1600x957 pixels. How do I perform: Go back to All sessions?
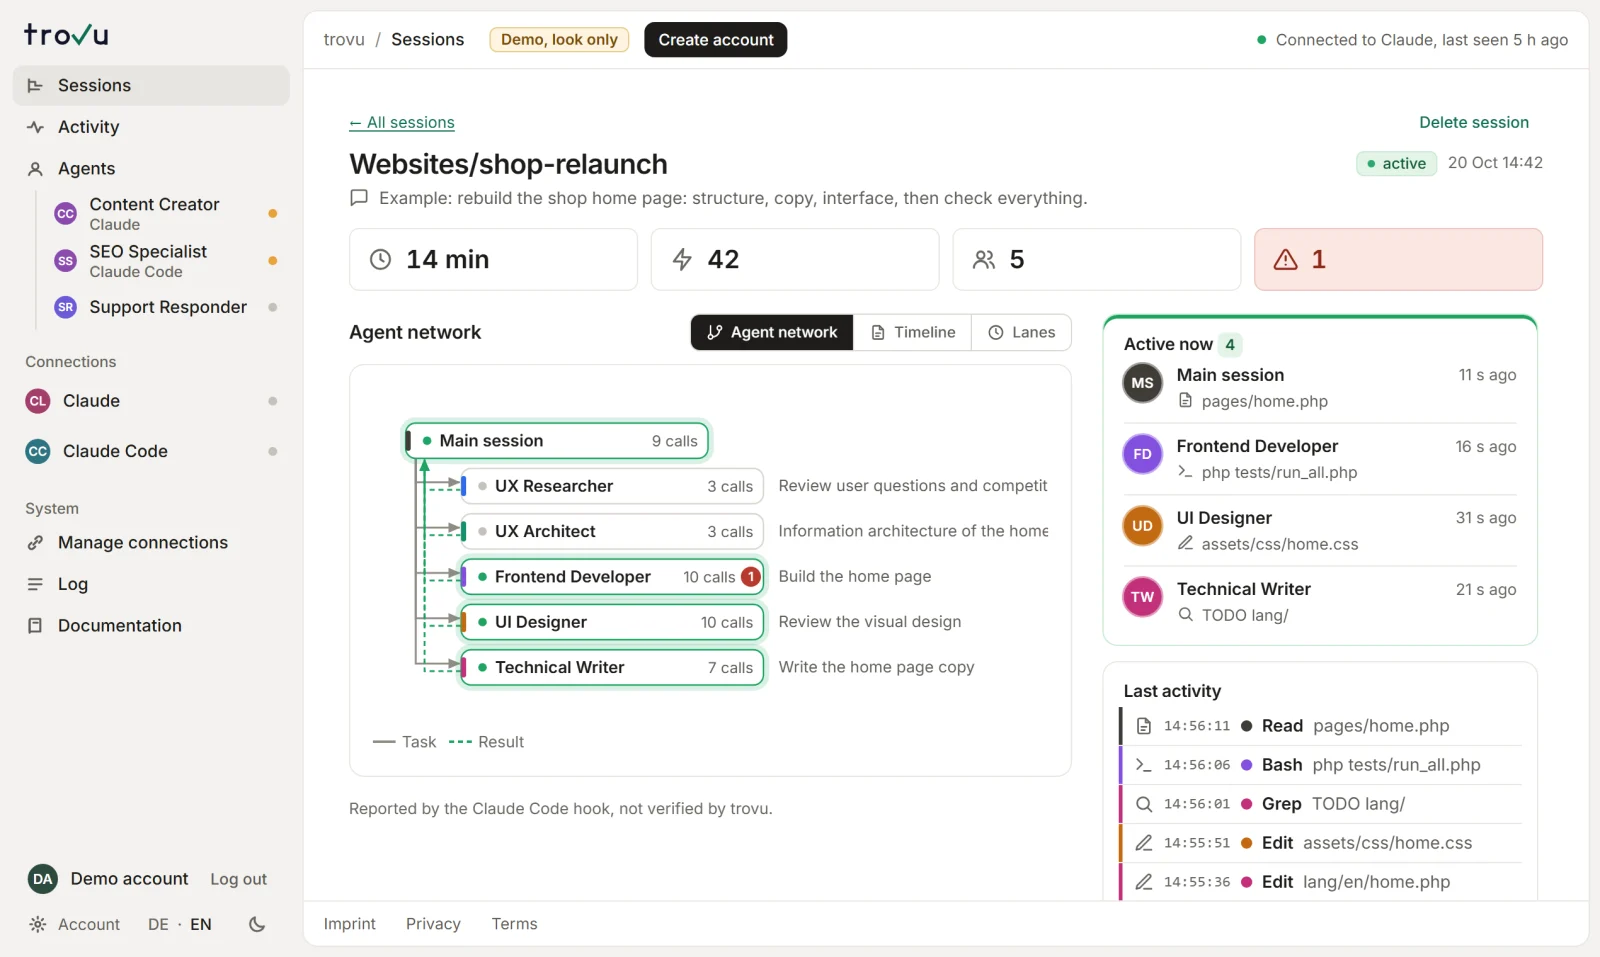coord(402,122)
